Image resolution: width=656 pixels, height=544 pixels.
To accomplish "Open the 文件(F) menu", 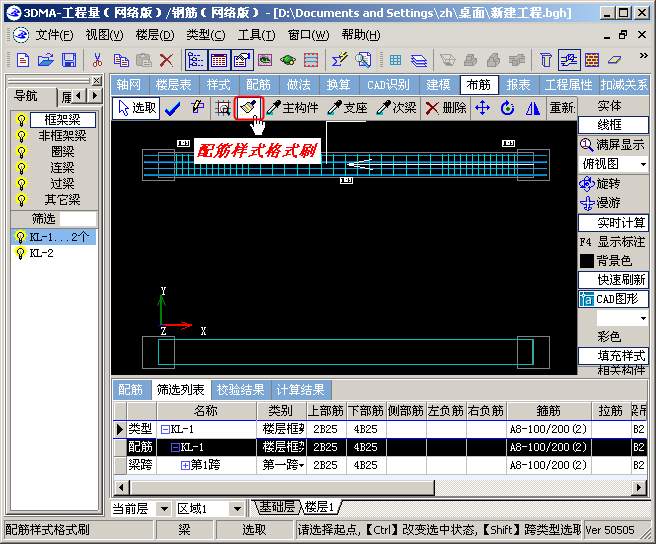I will coord(54,35).
